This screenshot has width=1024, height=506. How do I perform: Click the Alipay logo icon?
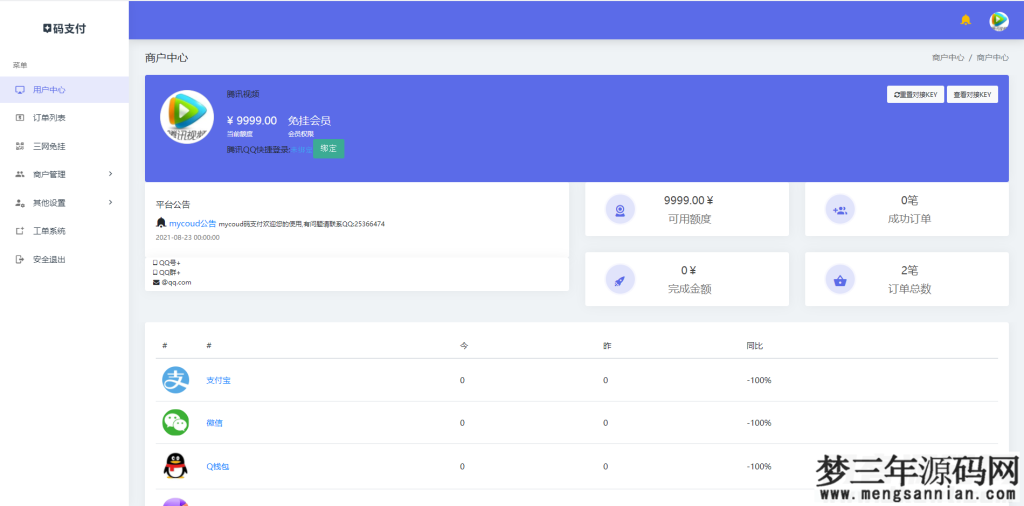(x=175, y=380)
